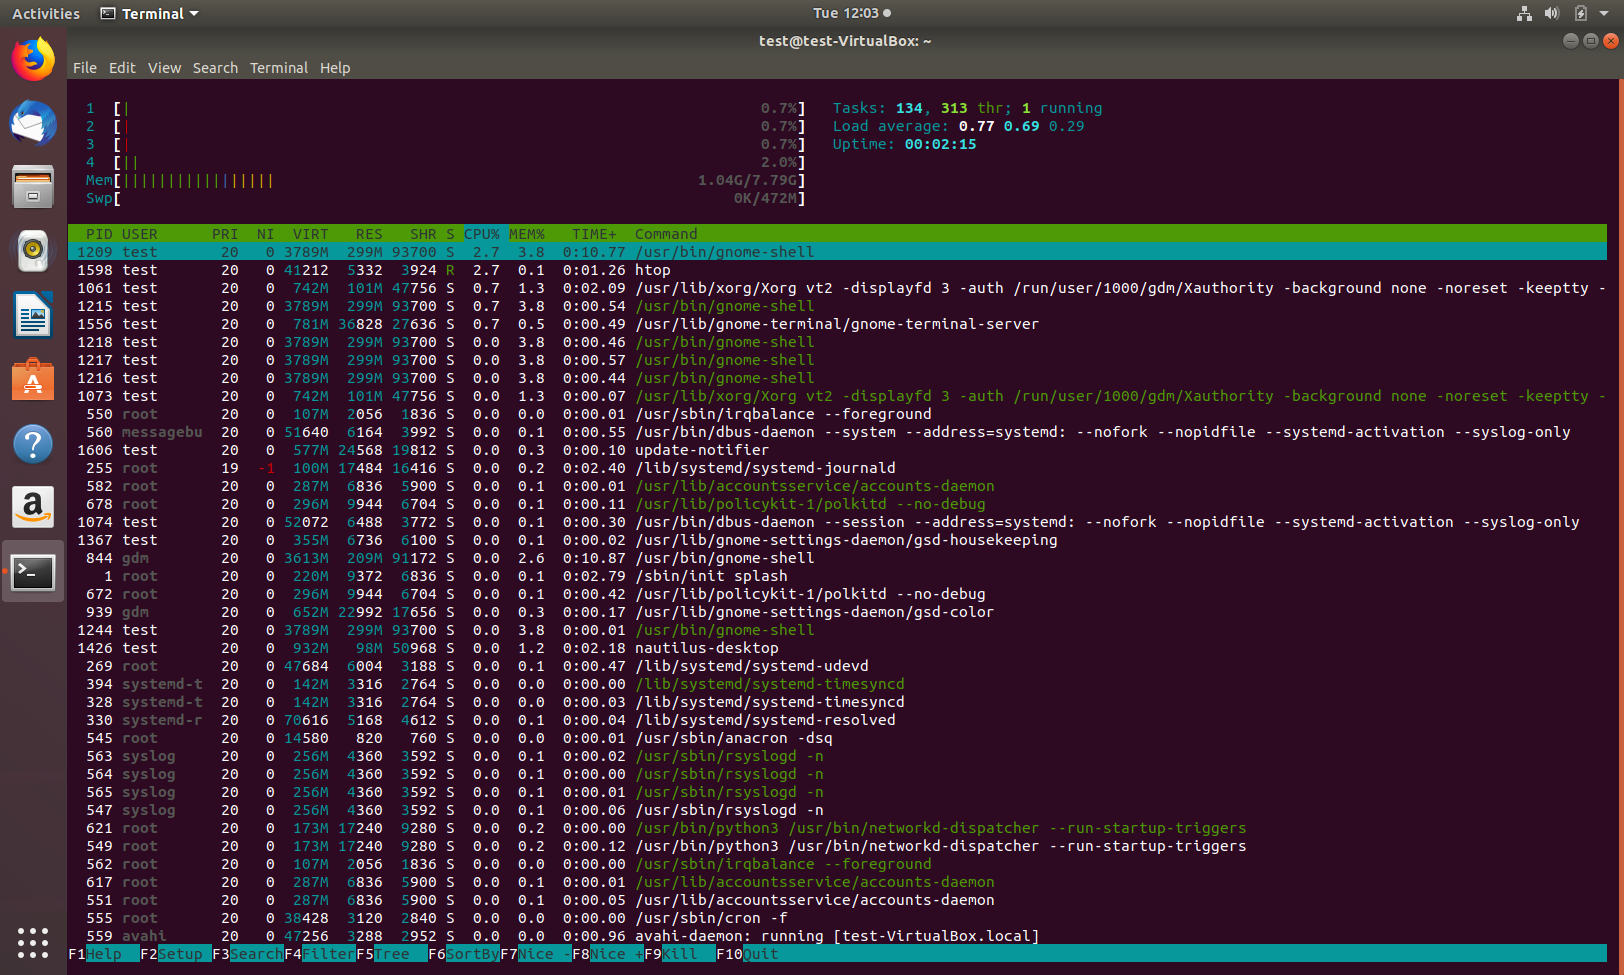Select the systemd-resolved process row
Image resolution: width=1624 pixels, height=975 pixels.
click(x=837, y=720)
